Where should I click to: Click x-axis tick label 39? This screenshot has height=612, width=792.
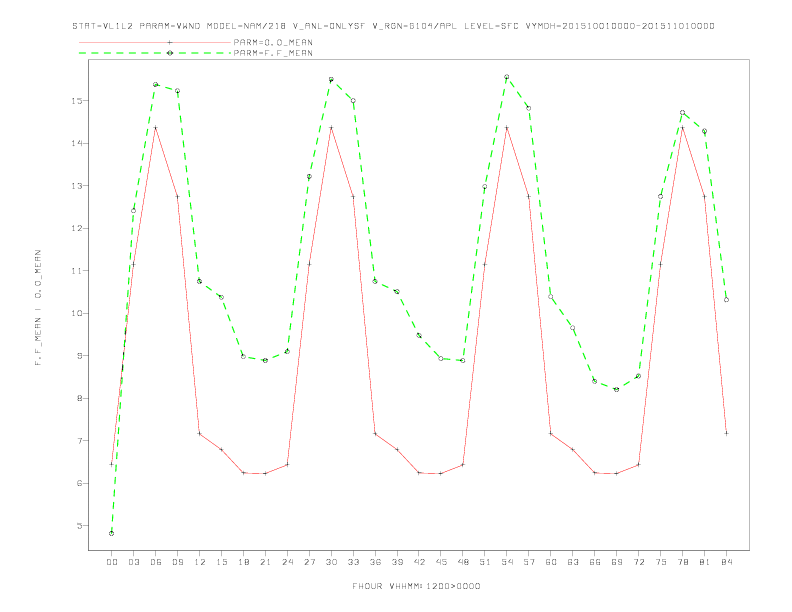pyautogui.click(x=397, y=562)
